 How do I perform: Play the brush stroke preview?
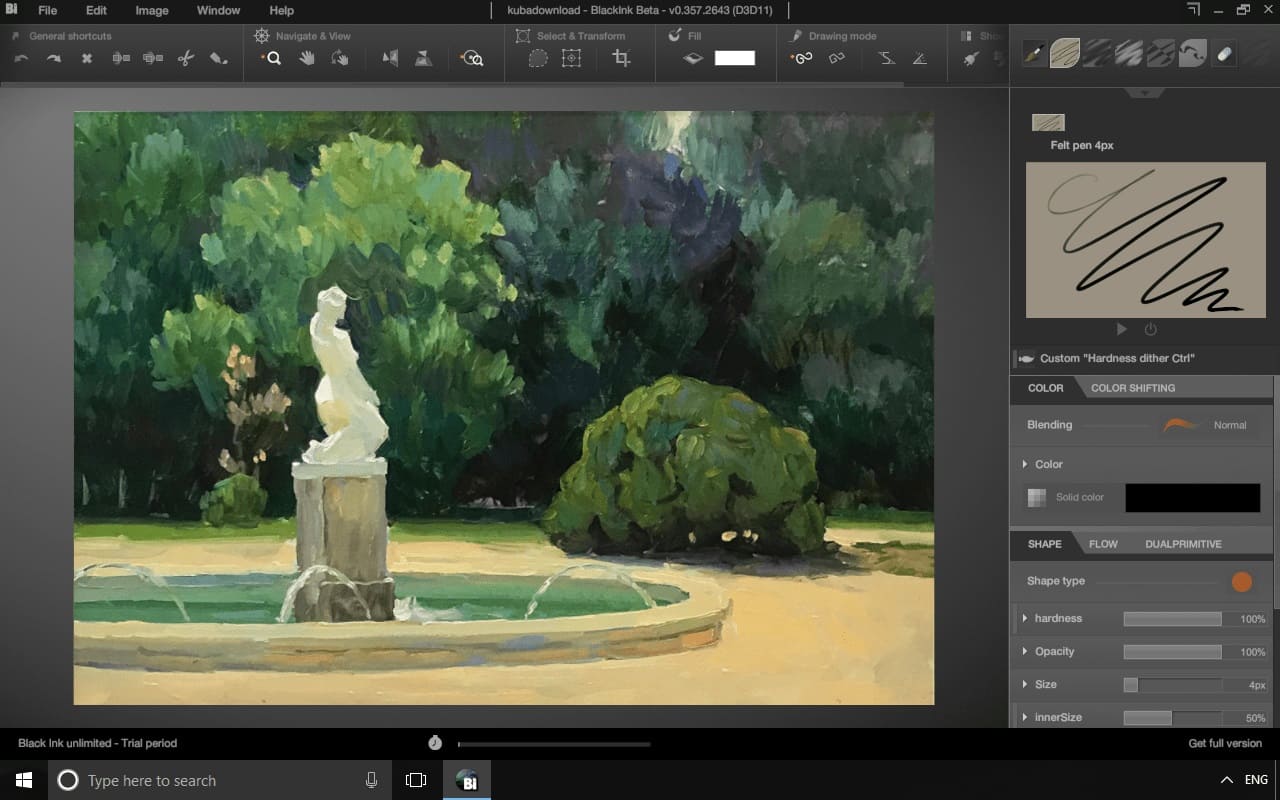click(x=1121, y=328)
